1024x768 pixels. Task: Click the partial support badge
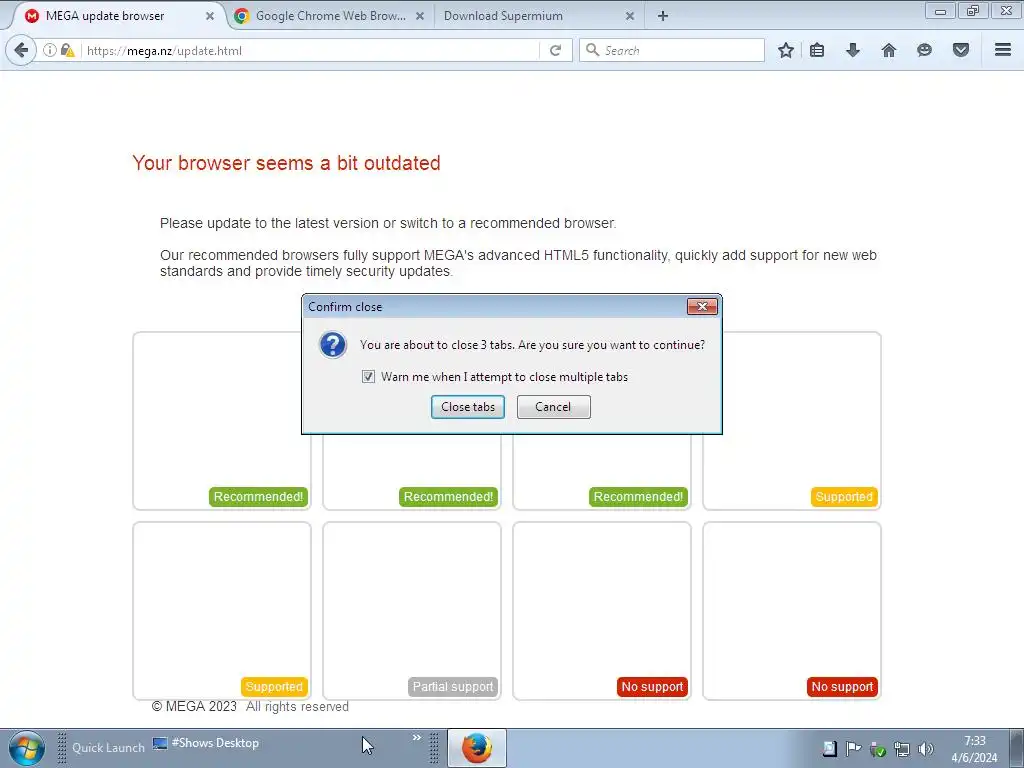[453, 686]
